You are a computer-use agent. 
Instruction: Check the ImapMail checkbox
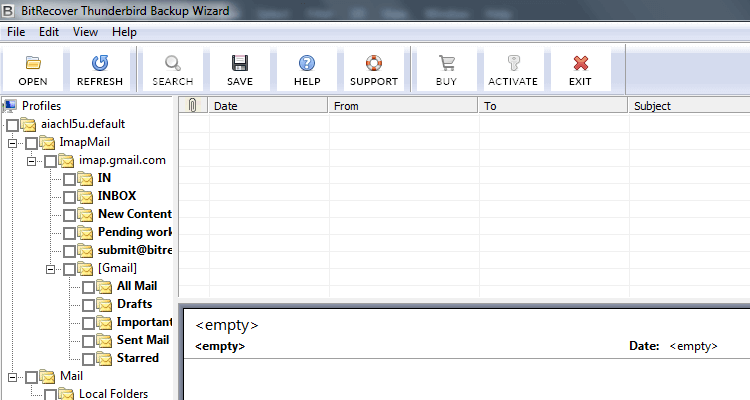[32, 143]
